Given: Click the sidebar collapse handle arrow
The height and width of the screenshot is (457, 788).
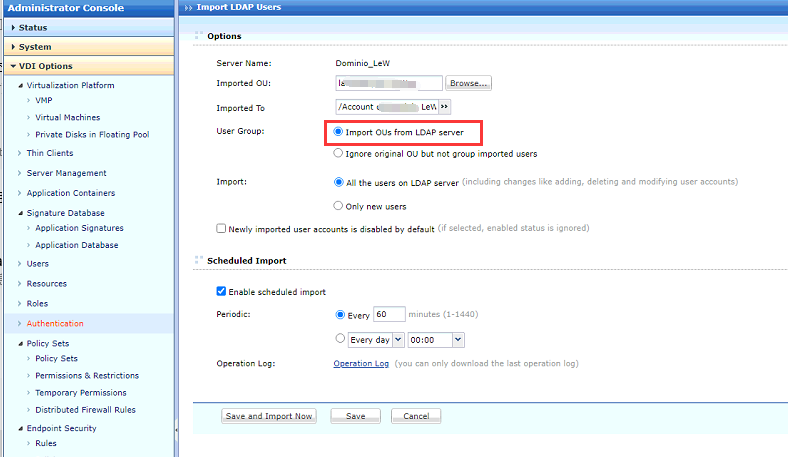Looking at the screenshot, I should tap(176, 430).
